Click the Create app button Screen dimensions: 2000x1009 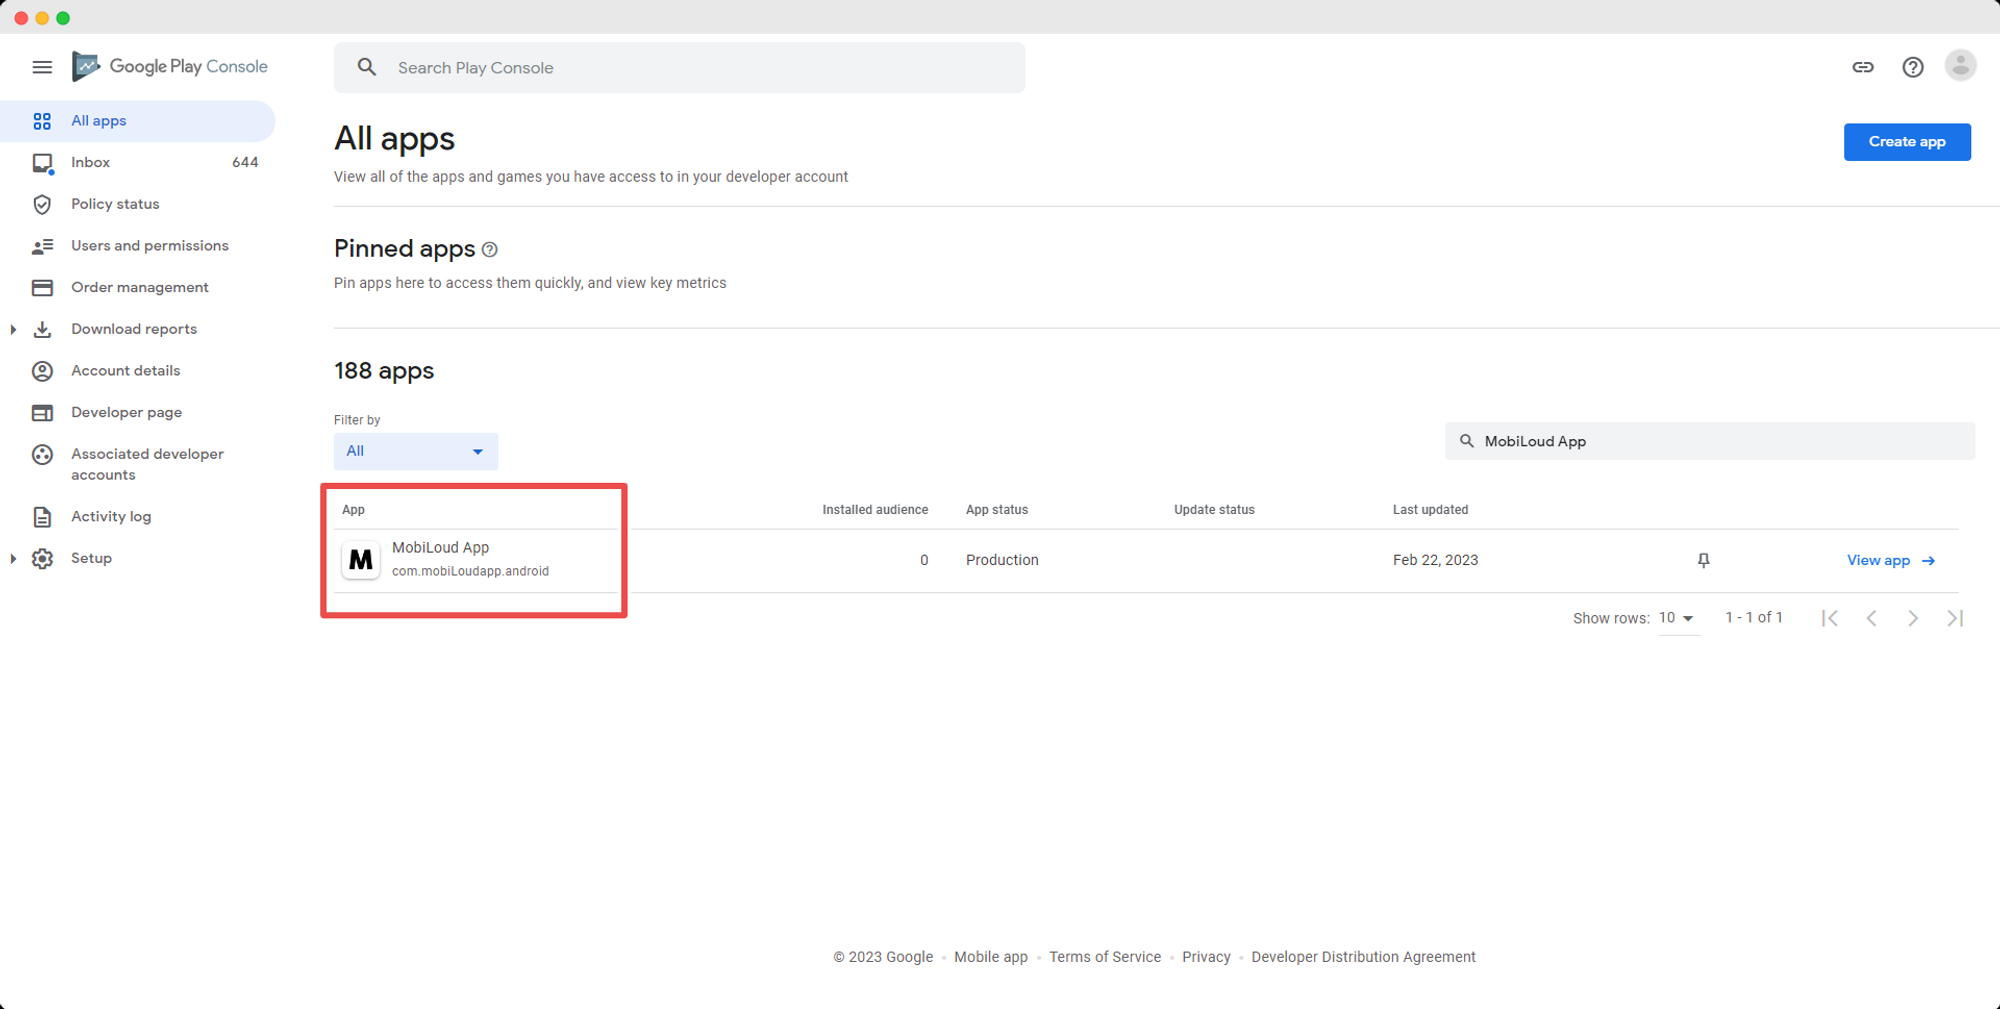pyautogui.click(x=1907, y=142)
